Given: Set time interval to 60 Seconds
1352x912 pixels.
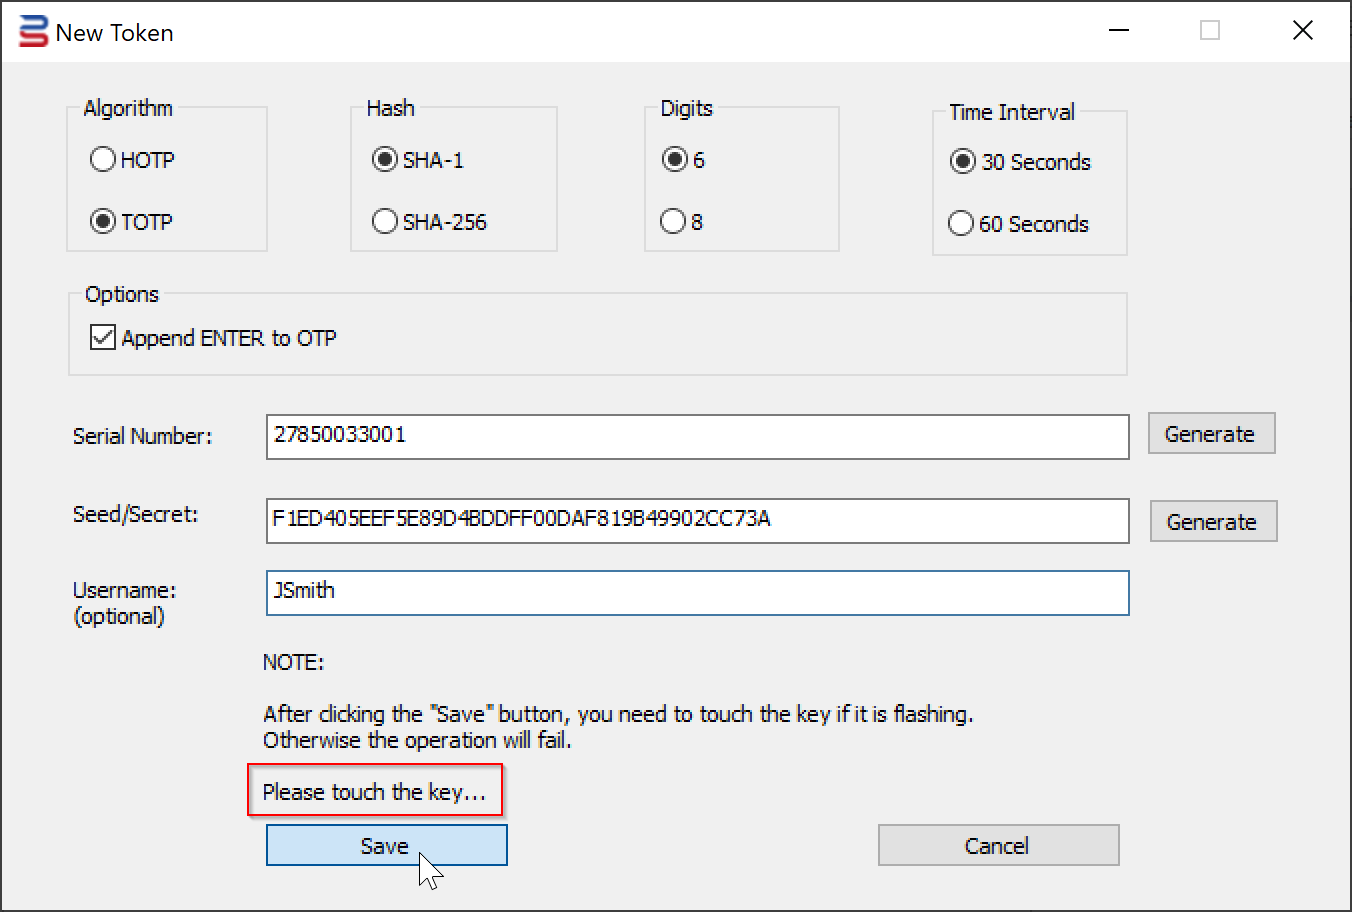Looking at the screenshot, I should pos(961,223).
